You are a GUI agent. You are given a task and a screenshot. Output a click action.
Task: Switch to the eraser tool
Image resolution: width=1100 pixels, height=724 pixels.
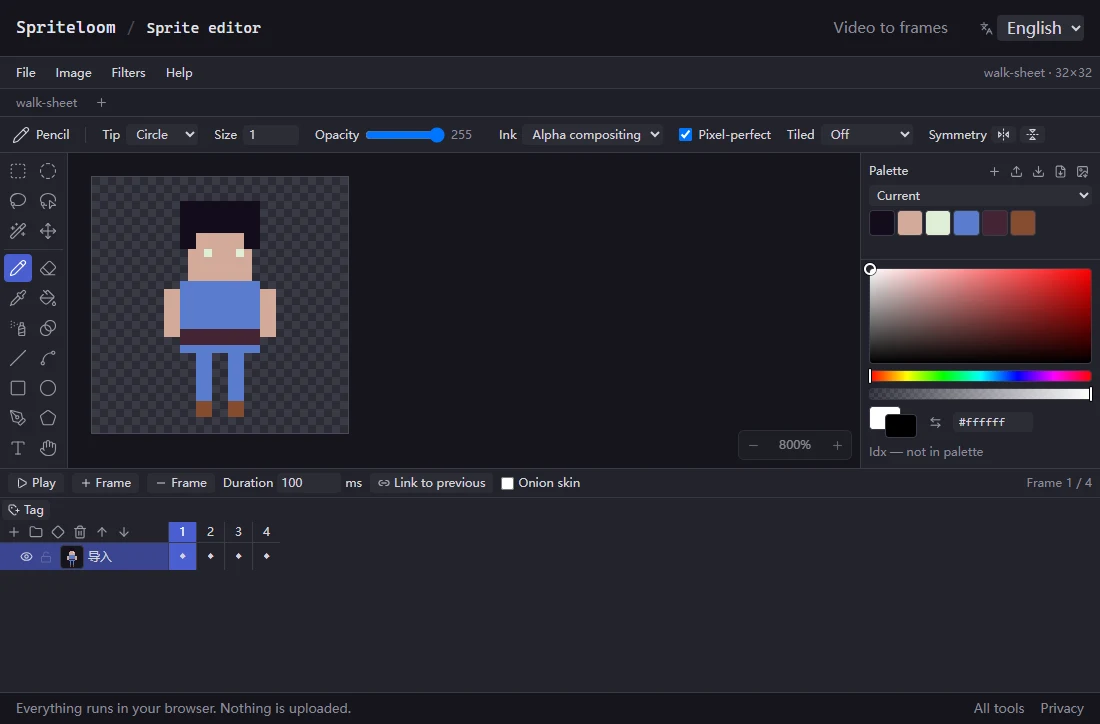[48, 268]
